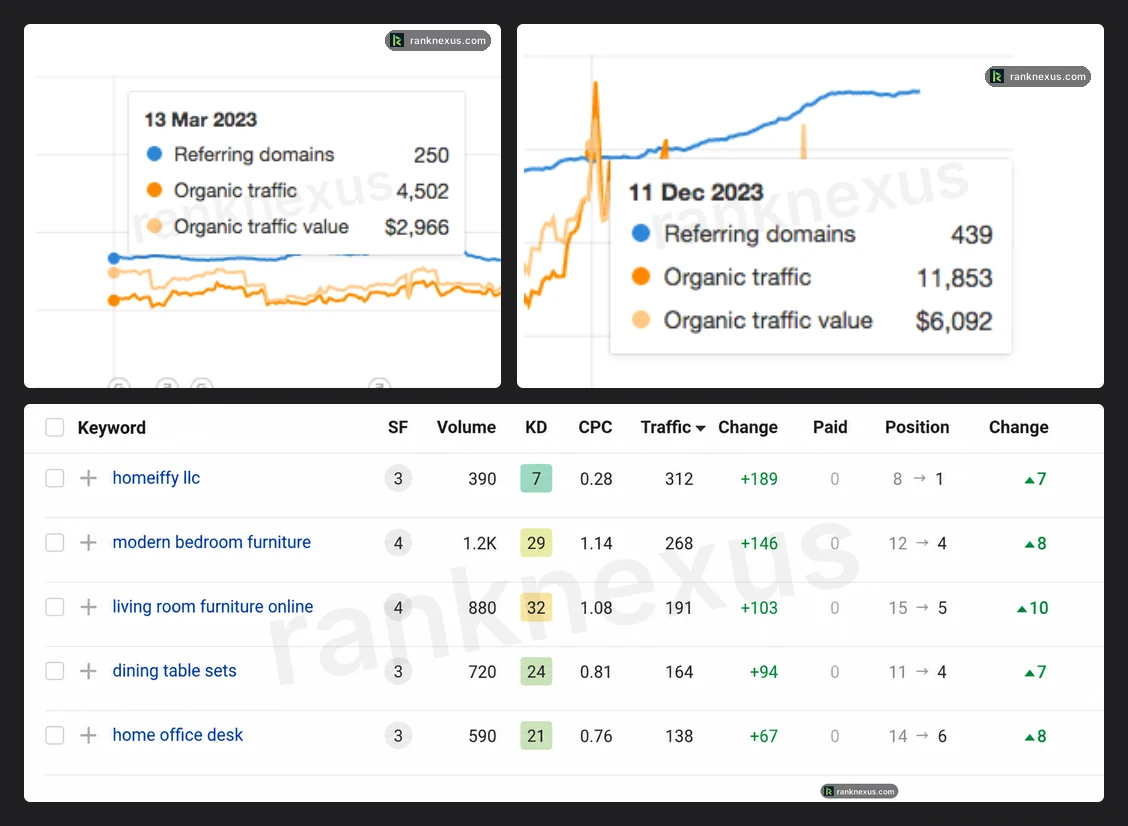
Task: Click volume value 1.2K
Action: point(479,543)
